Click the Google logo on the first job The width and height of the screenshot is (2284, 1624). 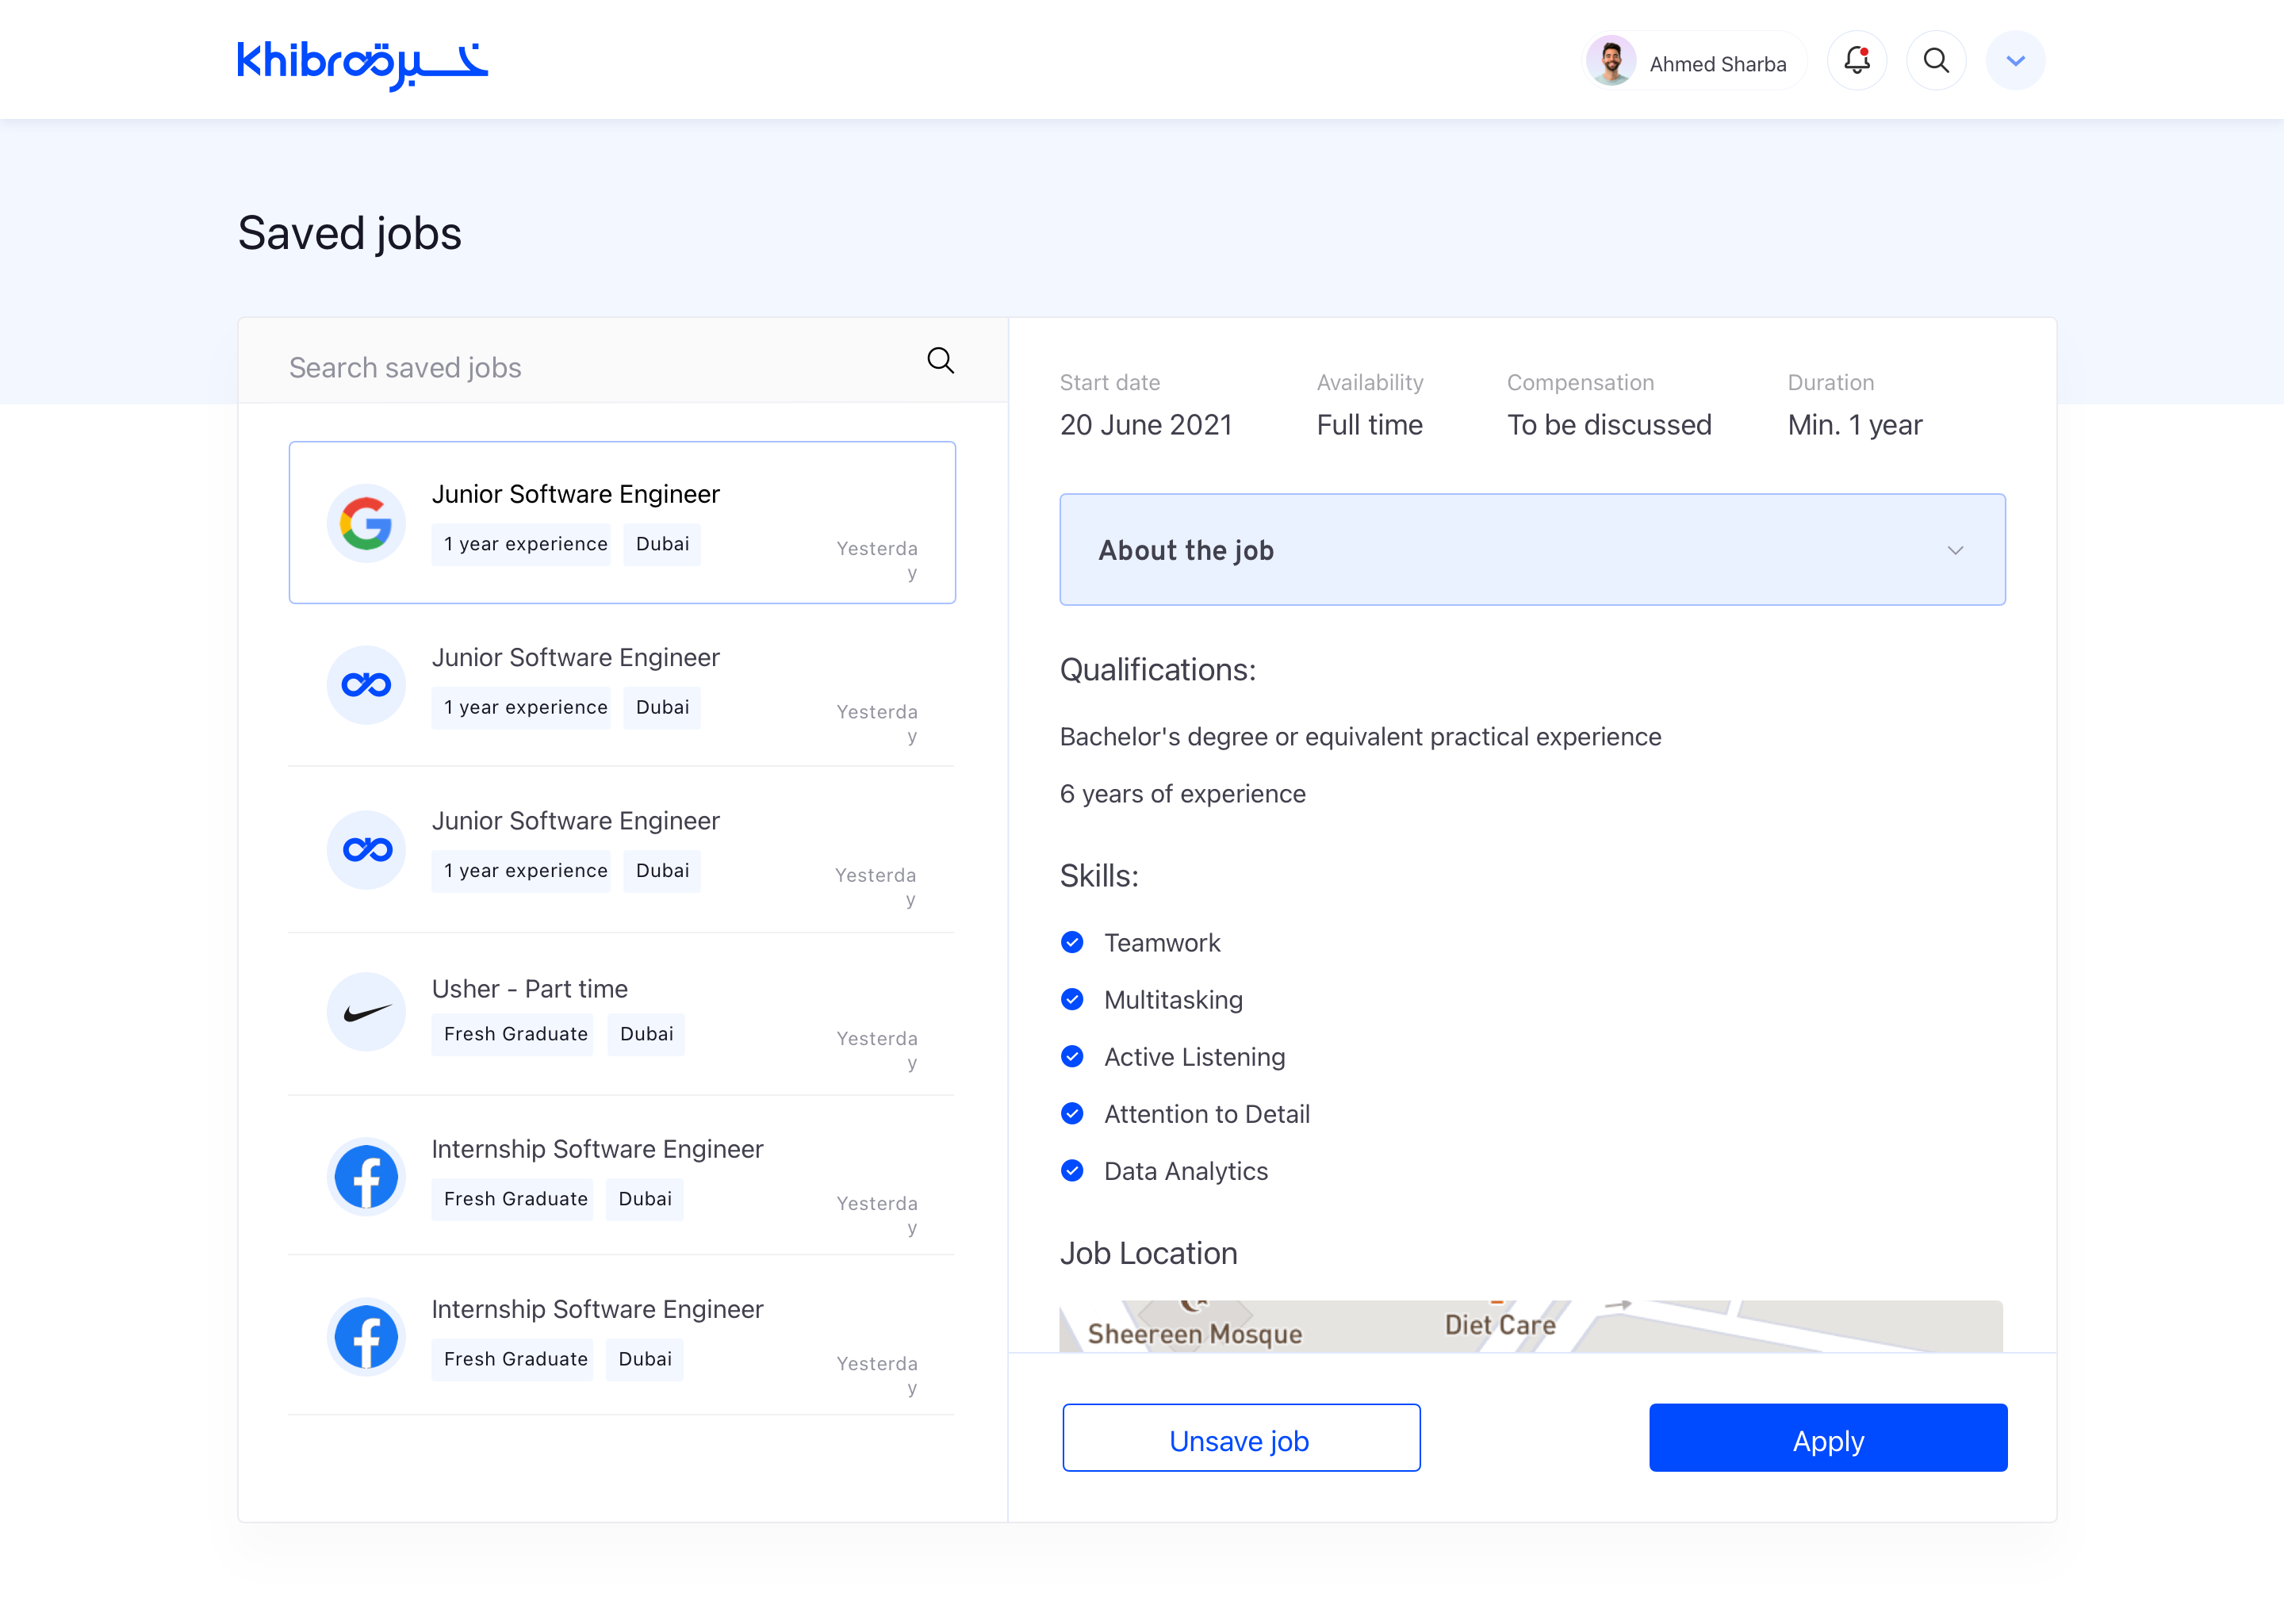coord(366,524)
